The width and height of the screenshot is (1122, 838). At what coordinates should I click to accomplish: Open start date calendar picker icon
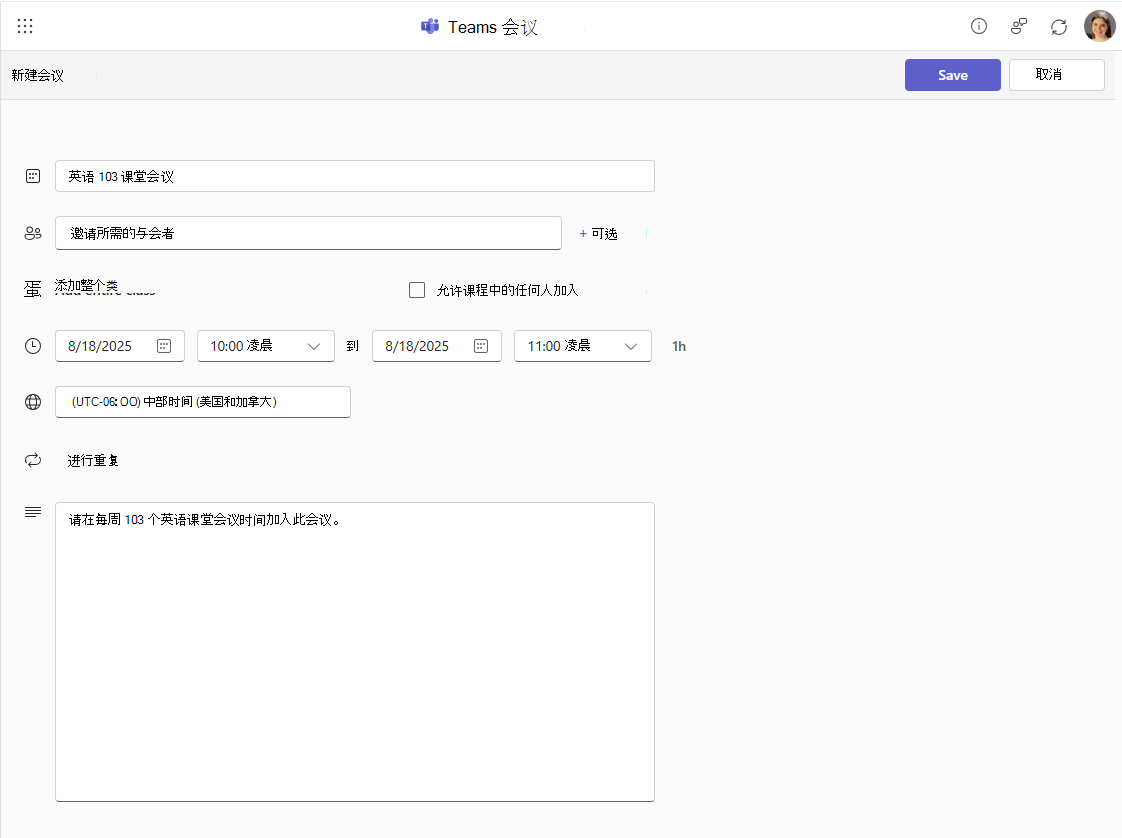click(x=164, y=346)
